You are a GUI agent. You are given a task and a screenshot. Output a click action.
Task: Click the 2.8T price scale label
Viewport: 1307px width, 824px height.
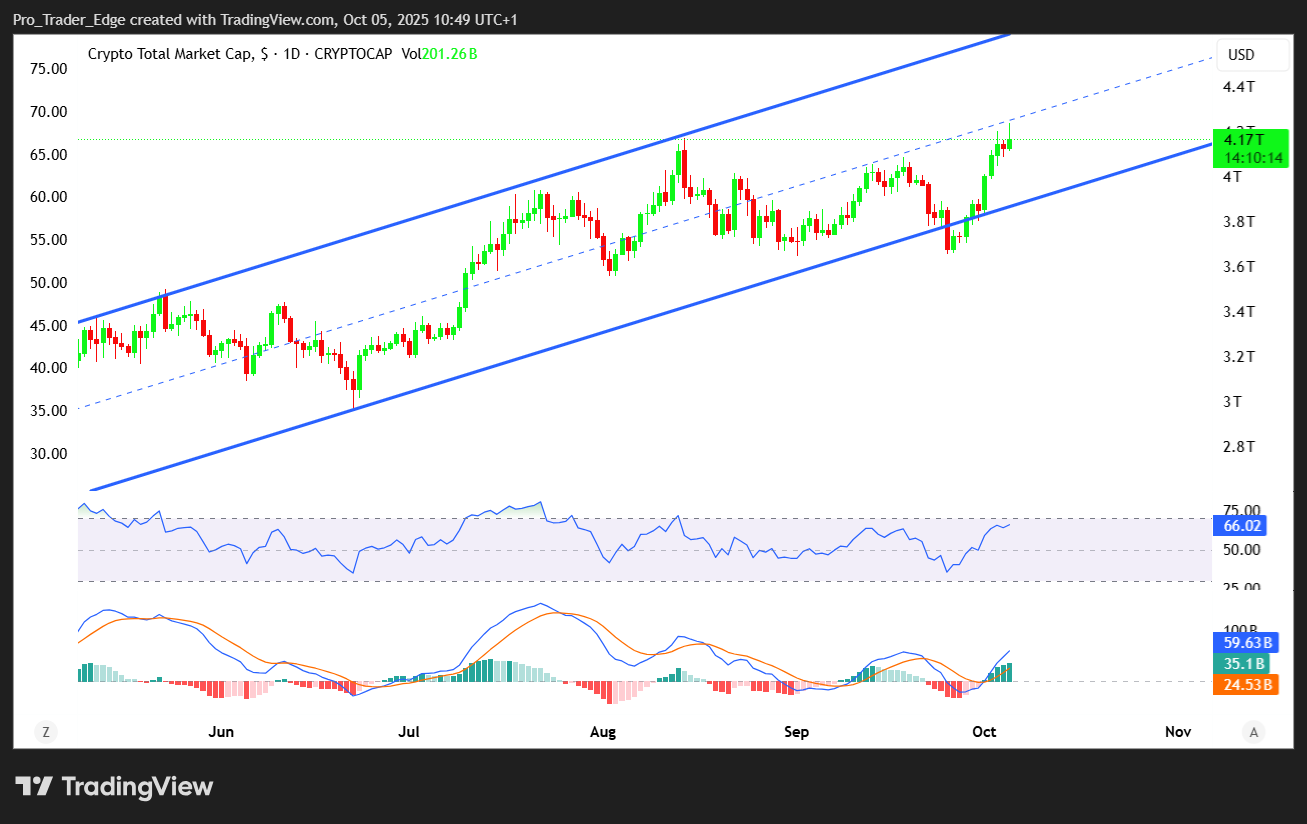pyautogui.click(x=1240, y=446)
